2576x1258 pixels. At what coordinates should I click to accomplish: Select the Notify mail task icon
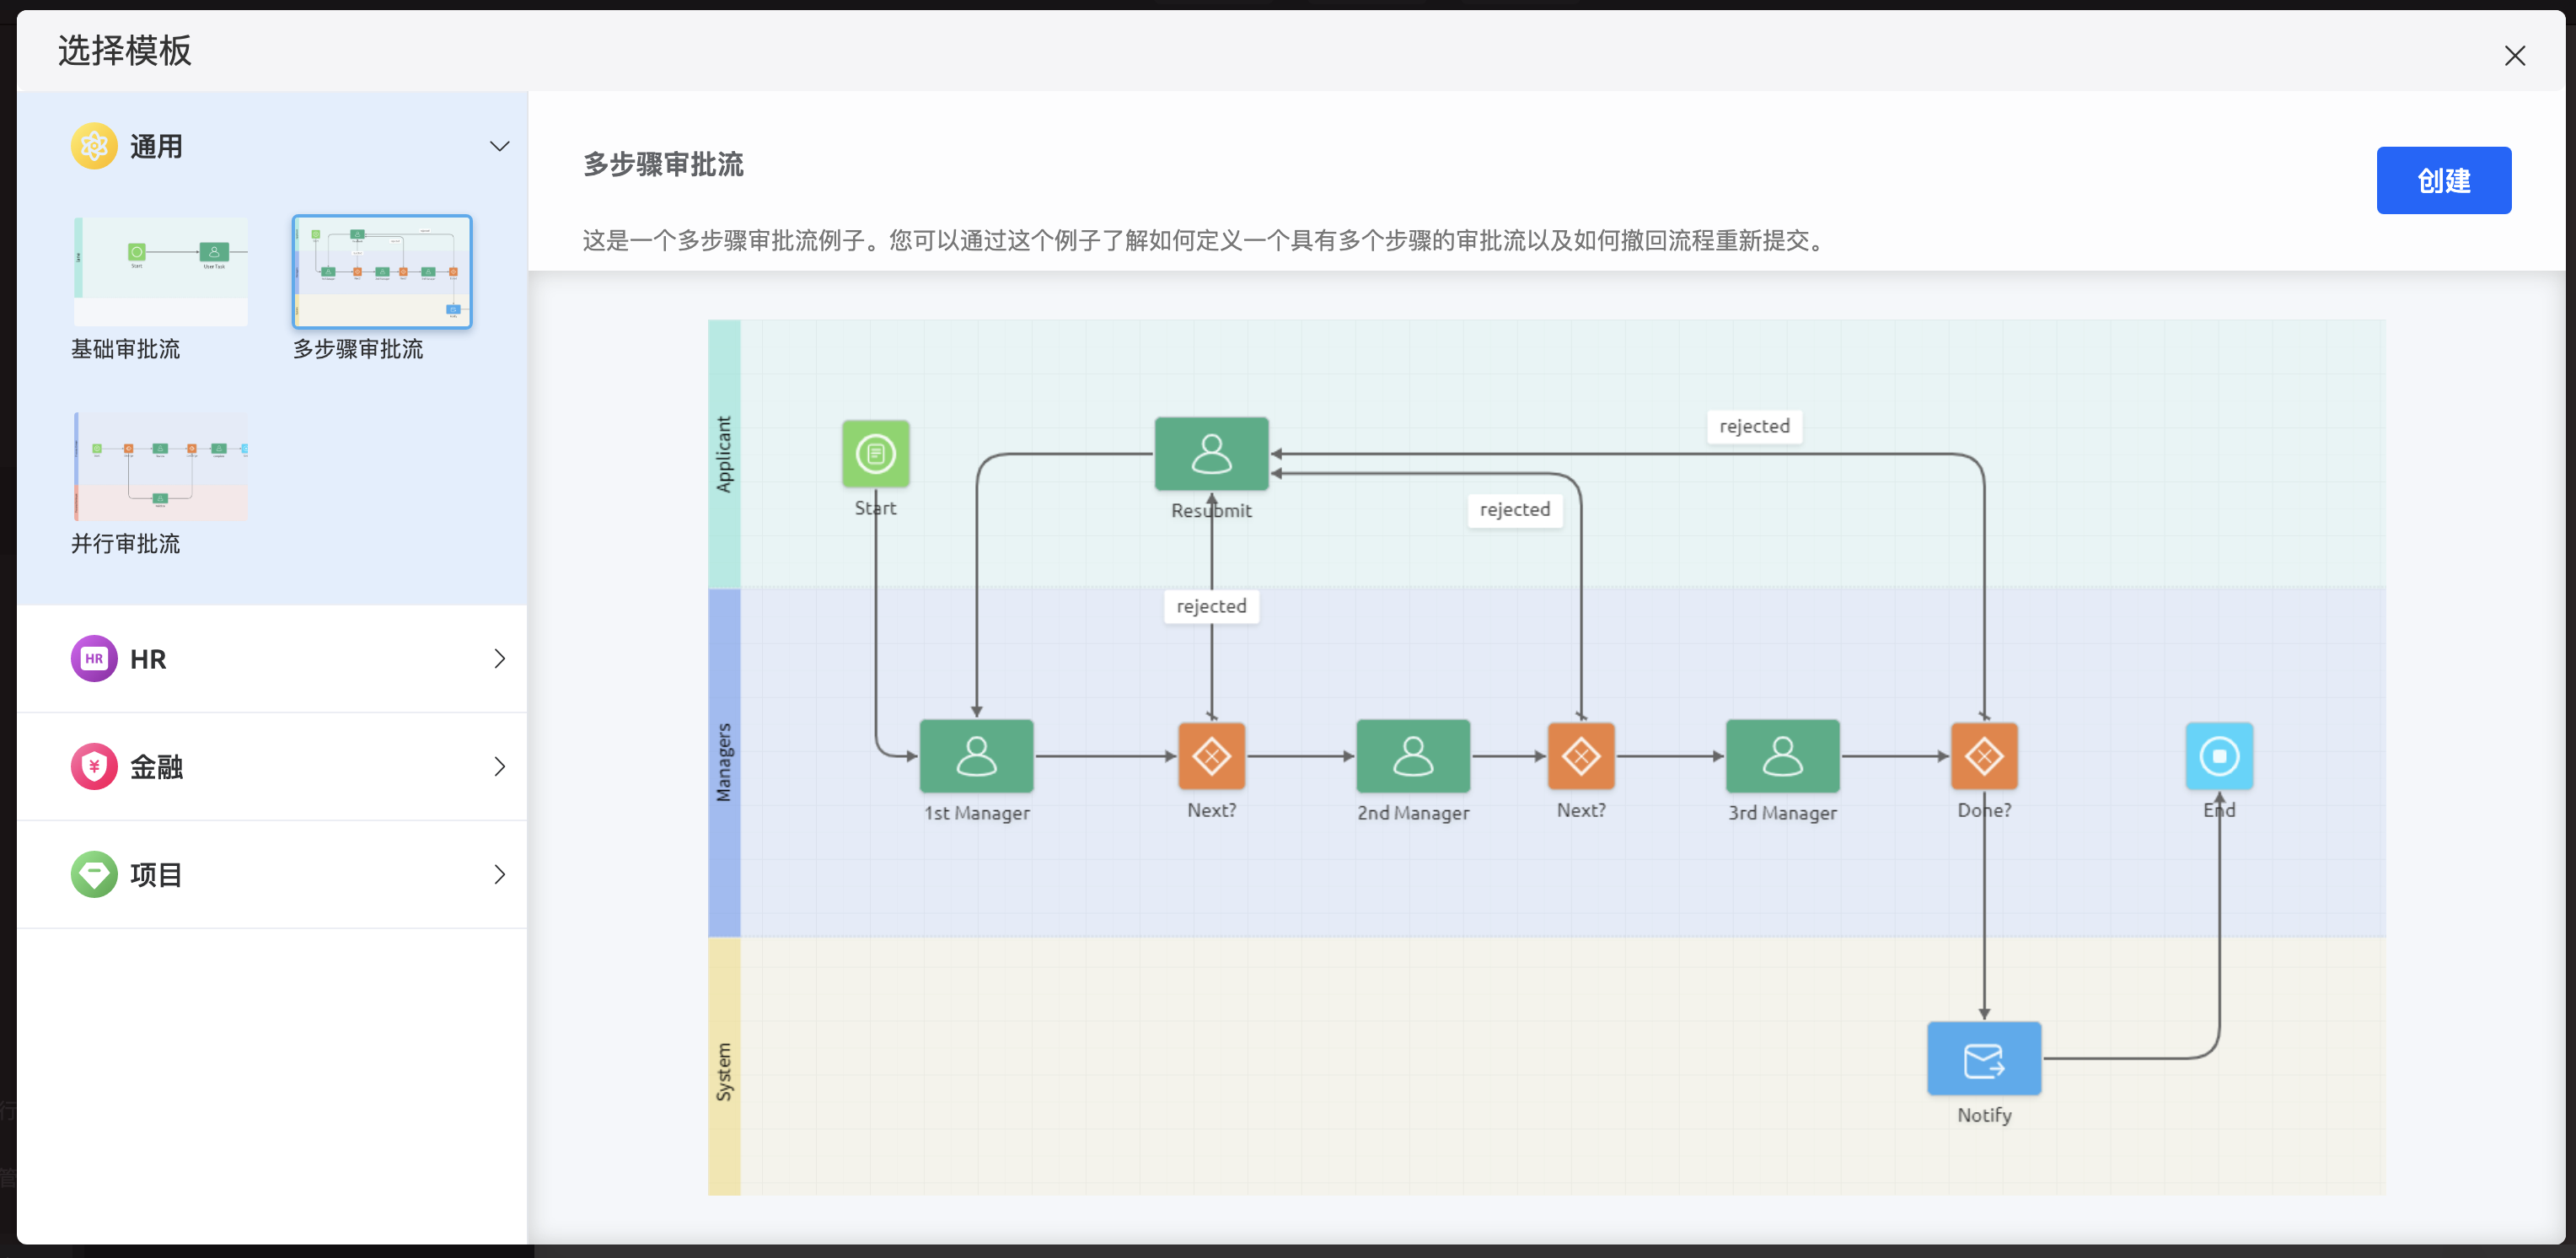[x=1983, y=1059]
